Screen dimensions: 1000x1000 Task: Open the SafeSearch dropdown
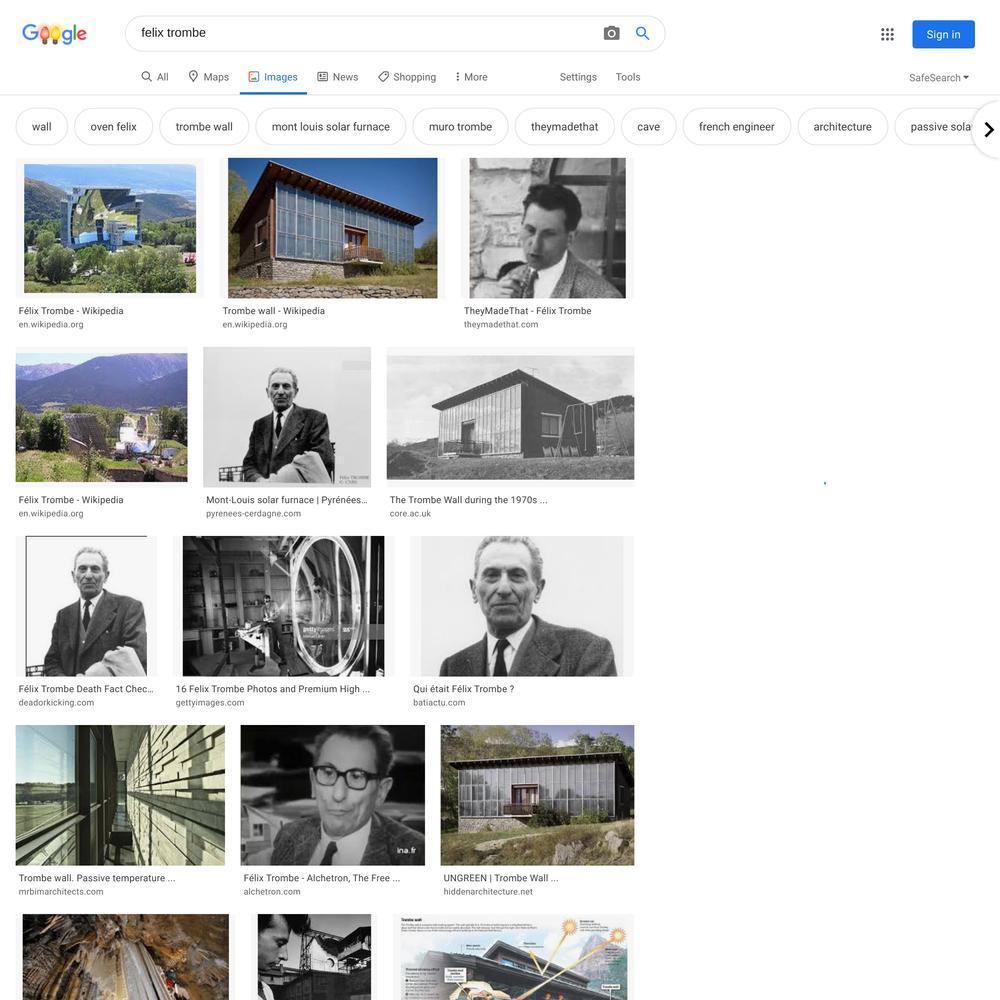click(x=939, y=78)
